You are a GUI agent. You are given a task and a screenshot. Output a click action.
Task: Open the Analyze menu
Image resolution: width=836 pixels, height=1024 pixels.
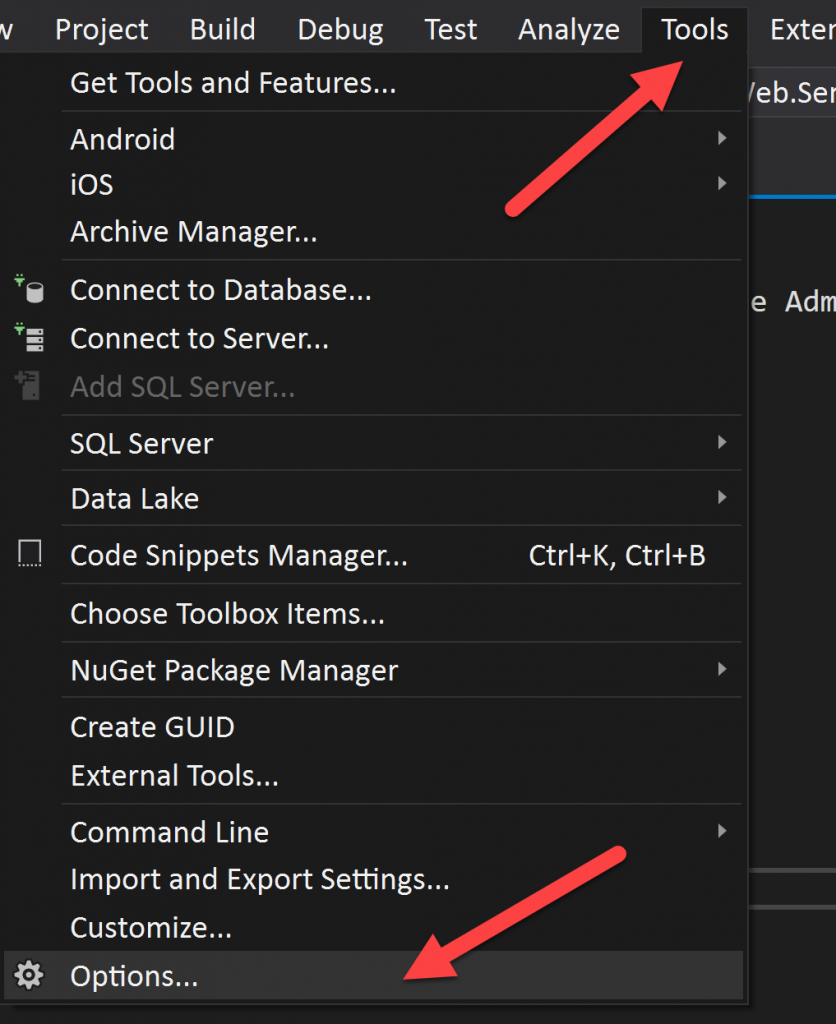569,30
